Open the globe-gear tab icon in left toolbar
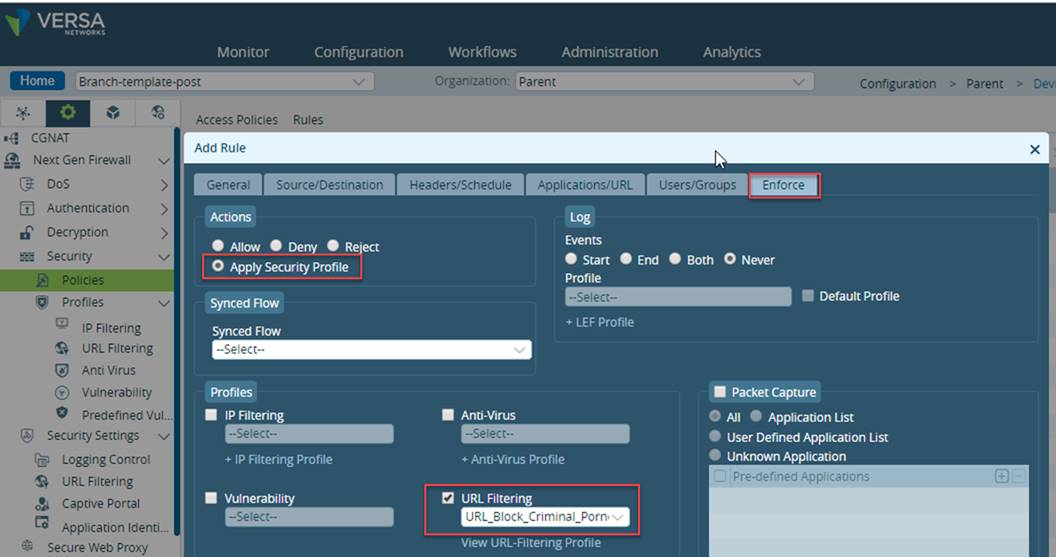1056x557 pixels. click(x=158, y=113)
